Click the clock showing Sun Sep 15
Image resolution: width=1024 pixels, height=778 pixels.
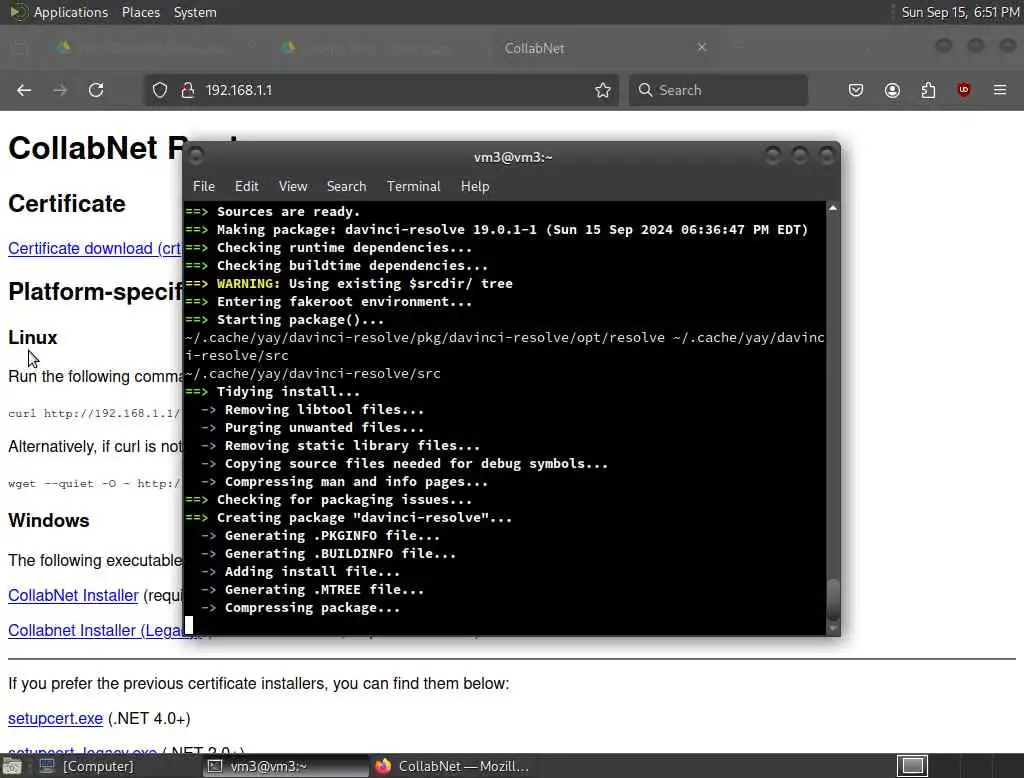click(x=960, y=12)
